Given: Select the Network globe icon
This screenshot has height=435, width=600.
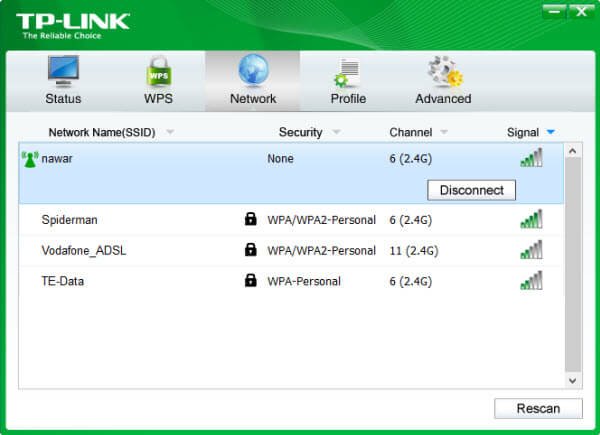Looking at the screenshot, I should 253,70.
